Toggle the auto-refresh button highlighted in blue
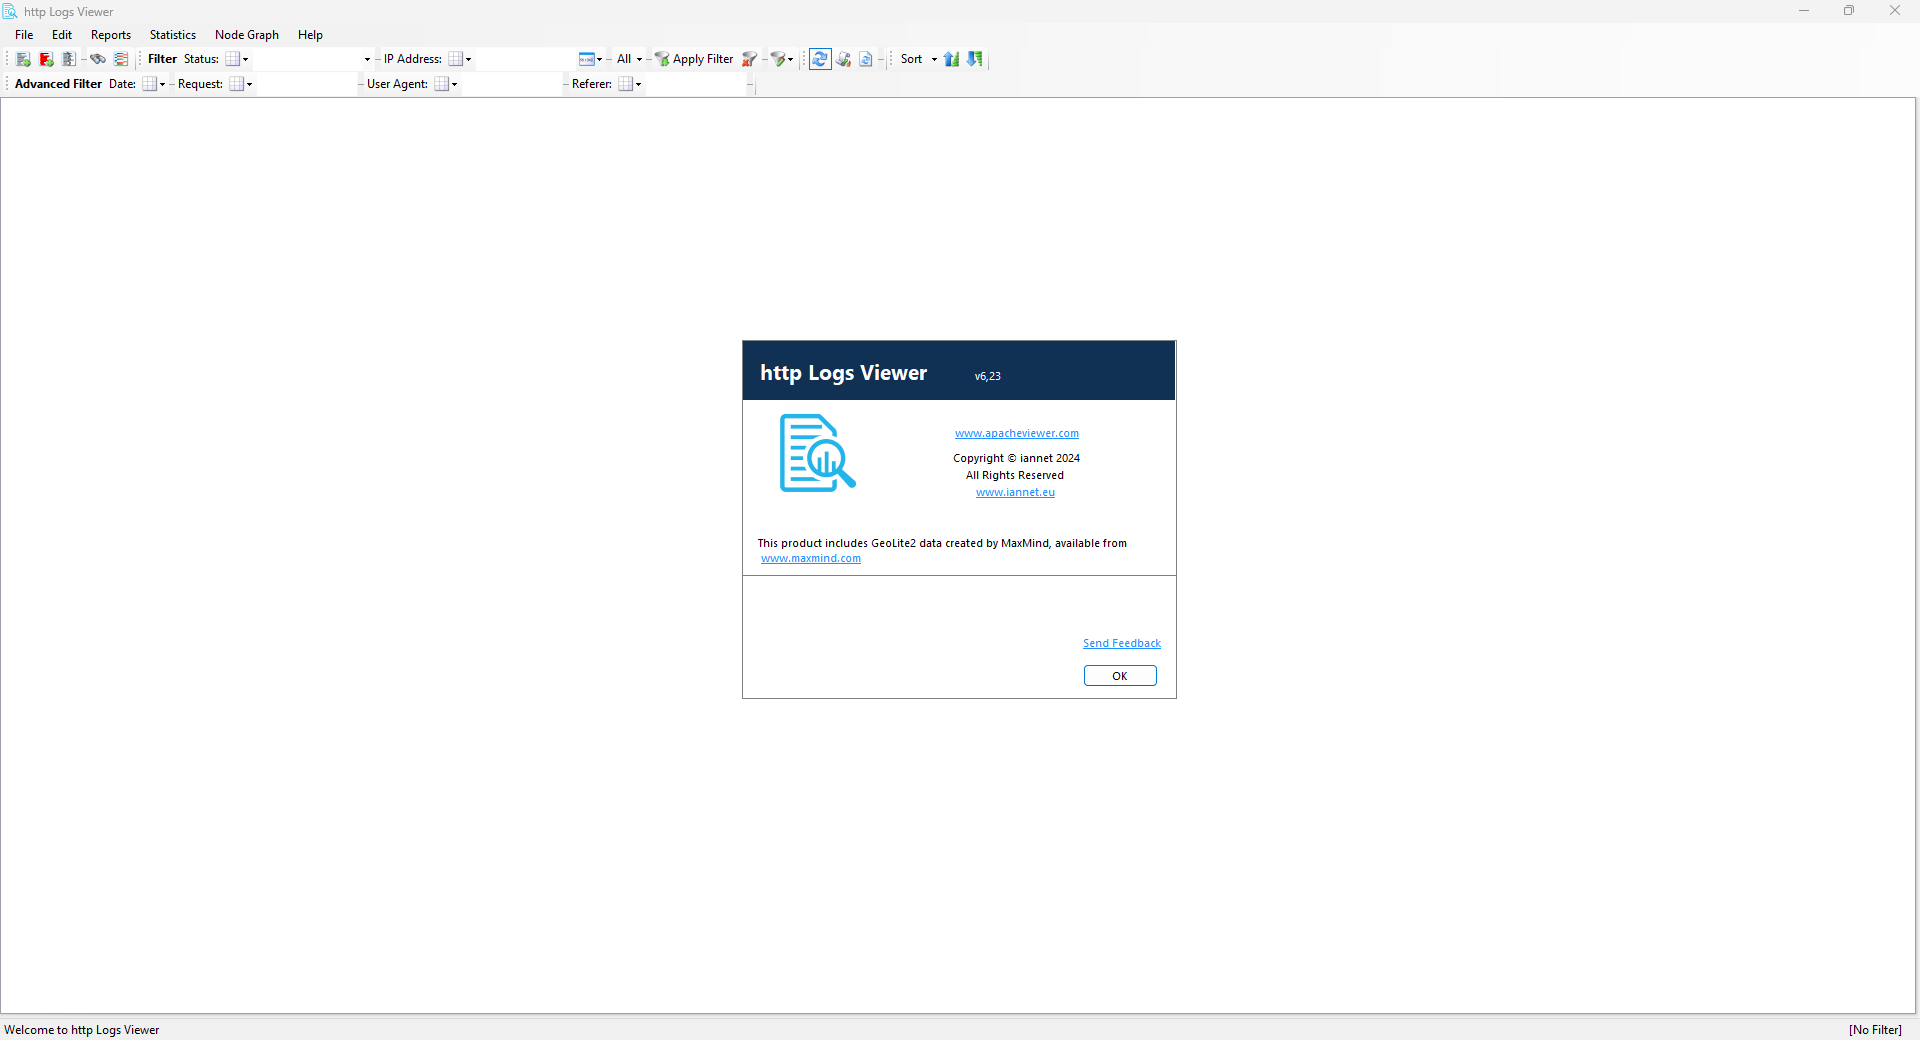The image size is (1920, 1040). [x=820, y=59]
